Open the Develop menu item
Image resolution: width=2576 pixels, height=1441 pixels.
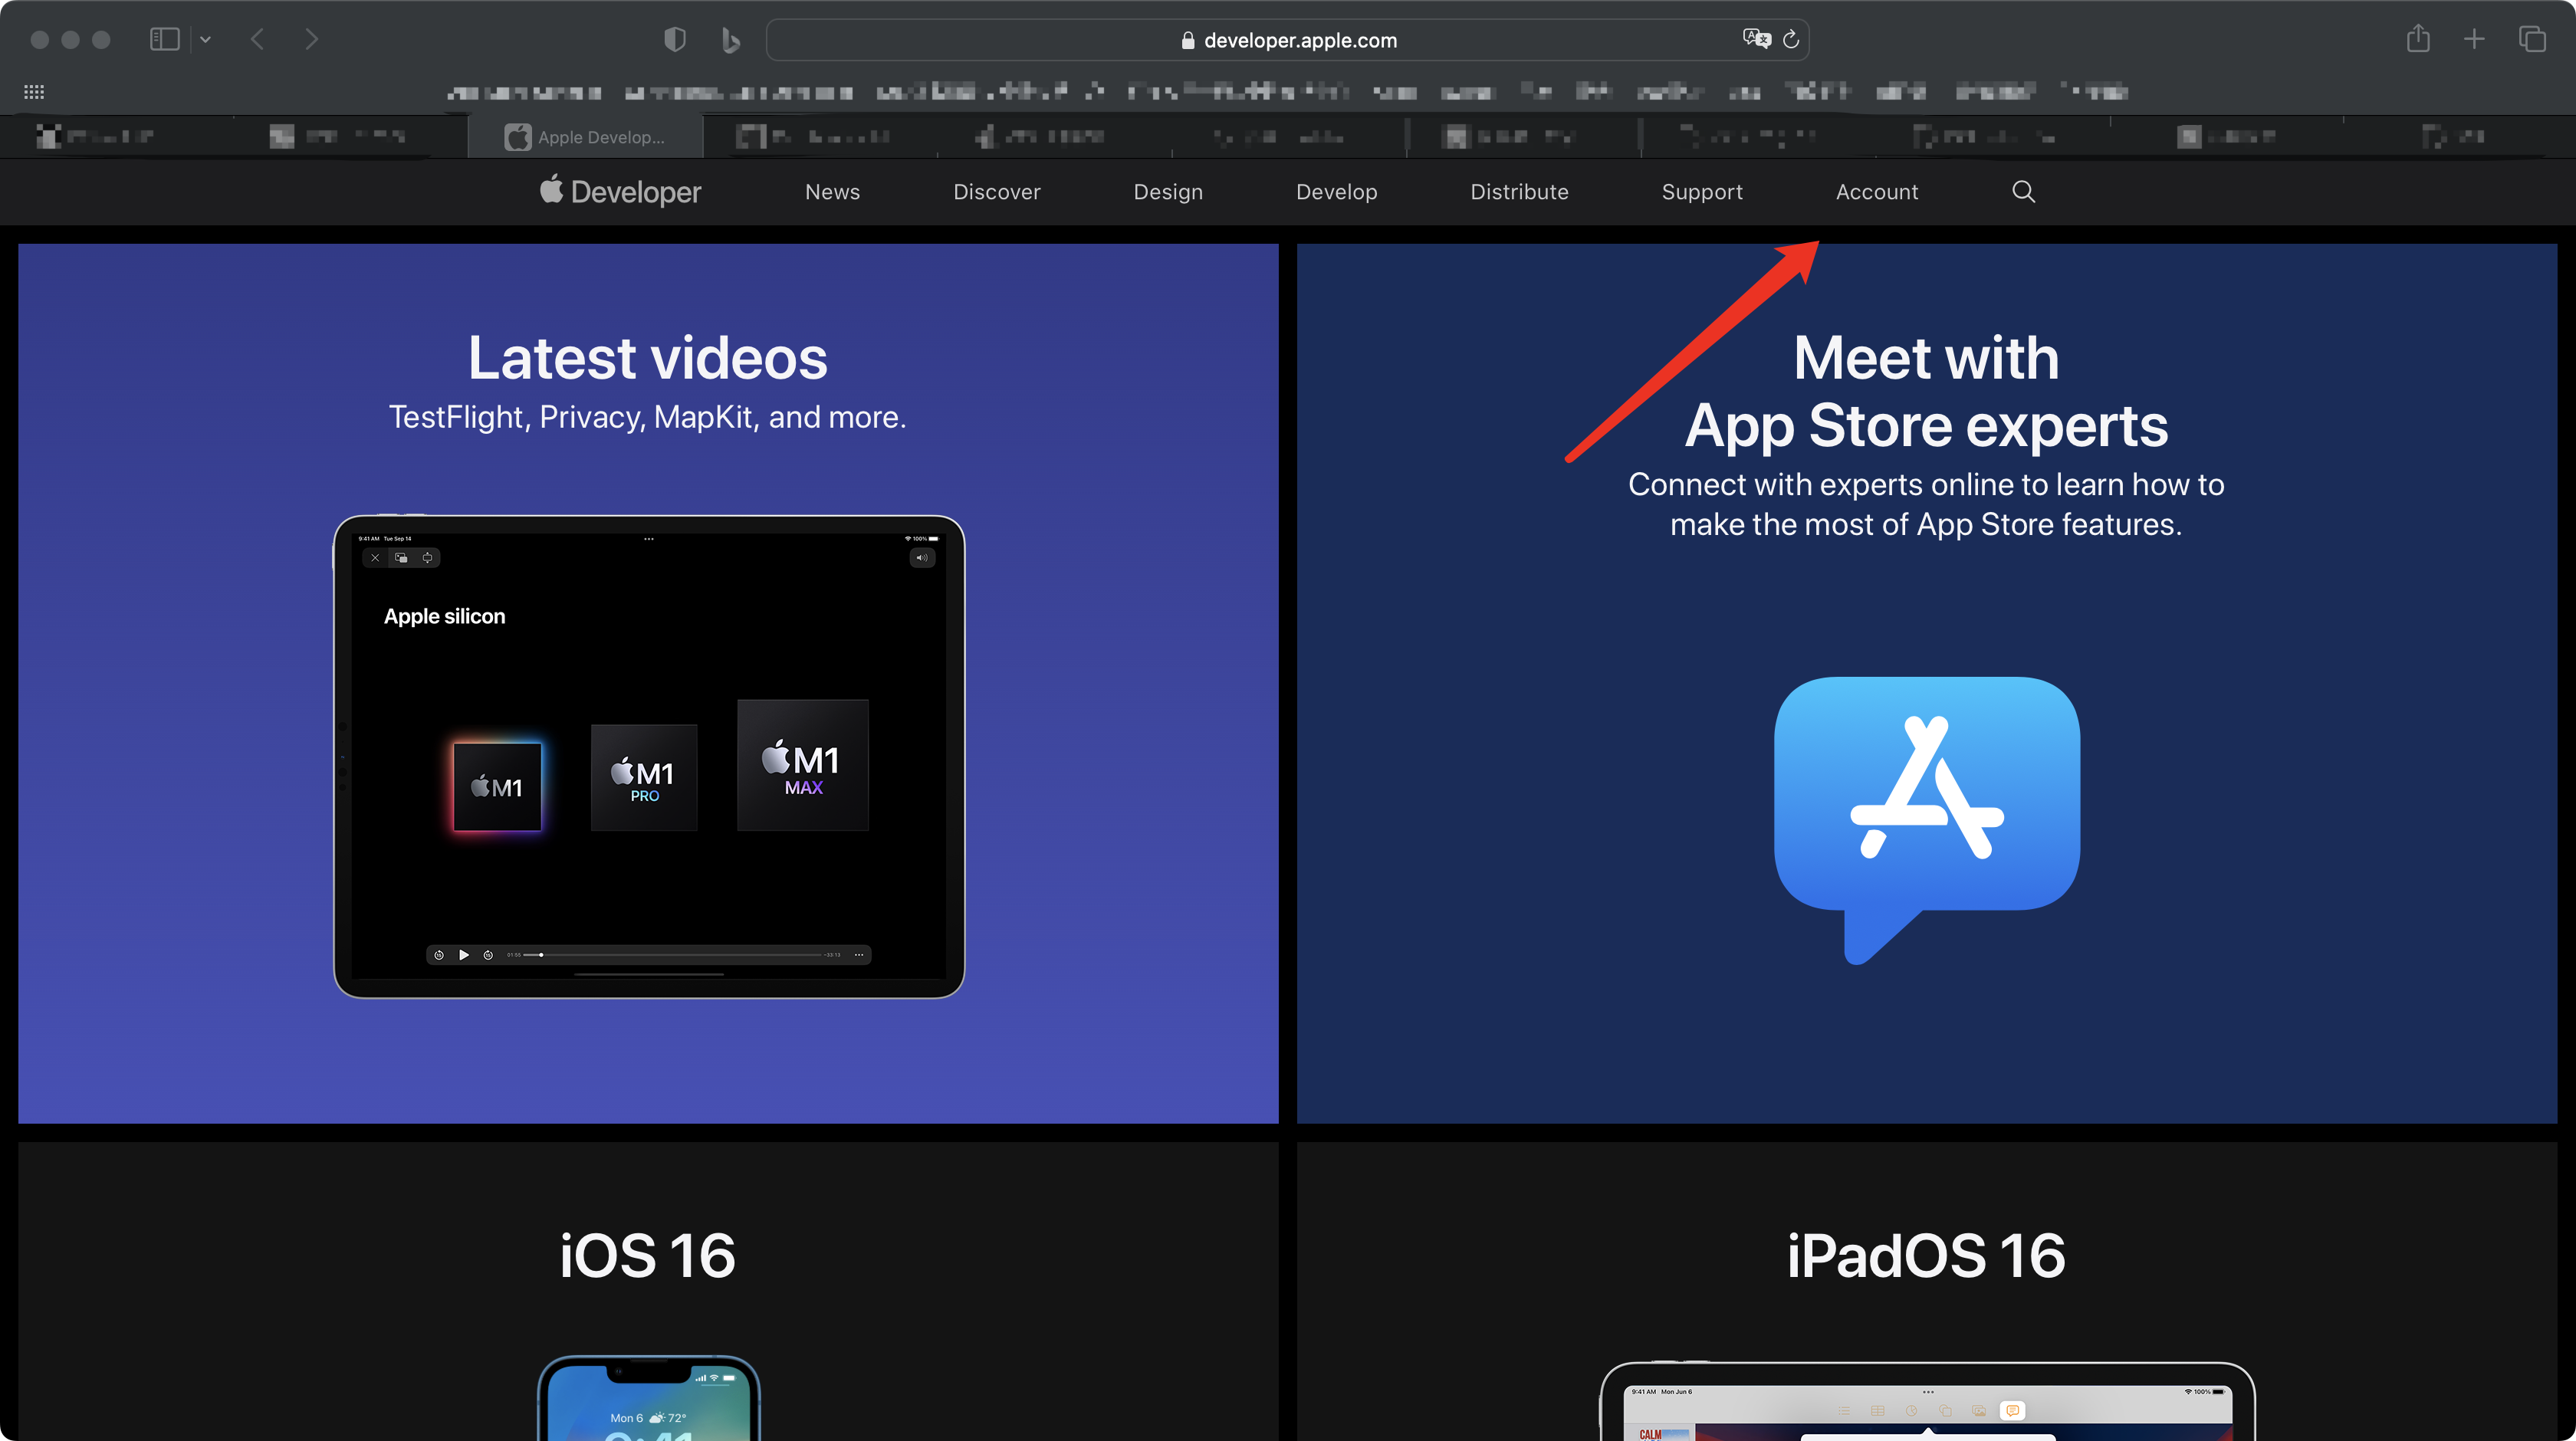(1336, 191)
